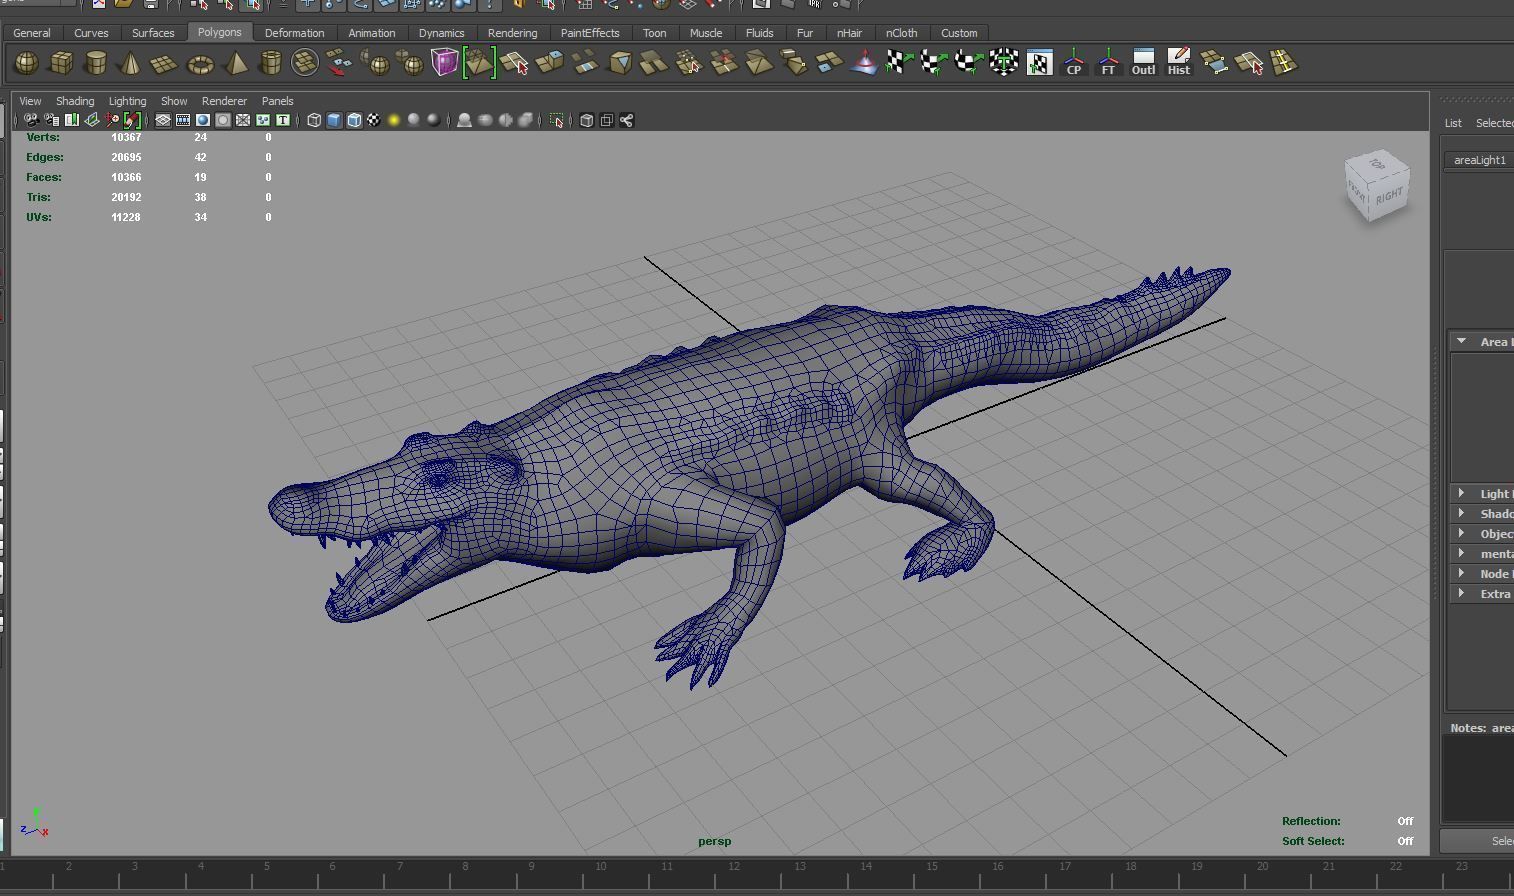The height and width of the screenshot is (896, 1514).
Task: Enable smooth shade all display
Action: click(334, 120)
